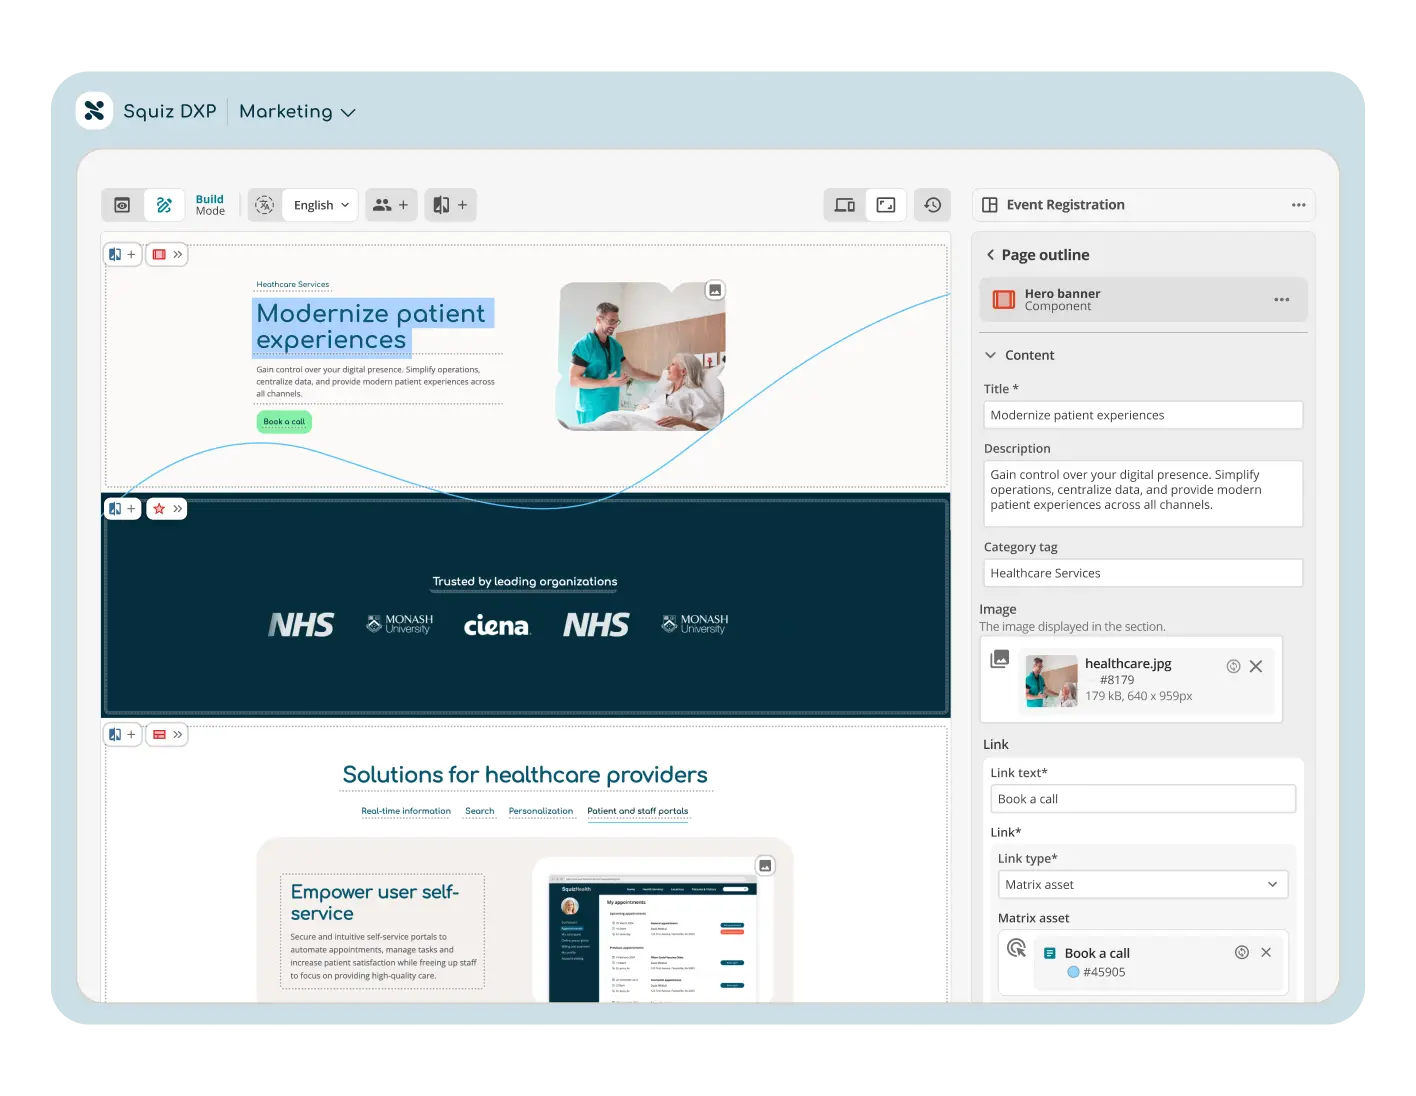Image resolution: width=1416 pixels, height=1096 pixels.
Task: Collapse the Content section
Action: click(991, 355)
